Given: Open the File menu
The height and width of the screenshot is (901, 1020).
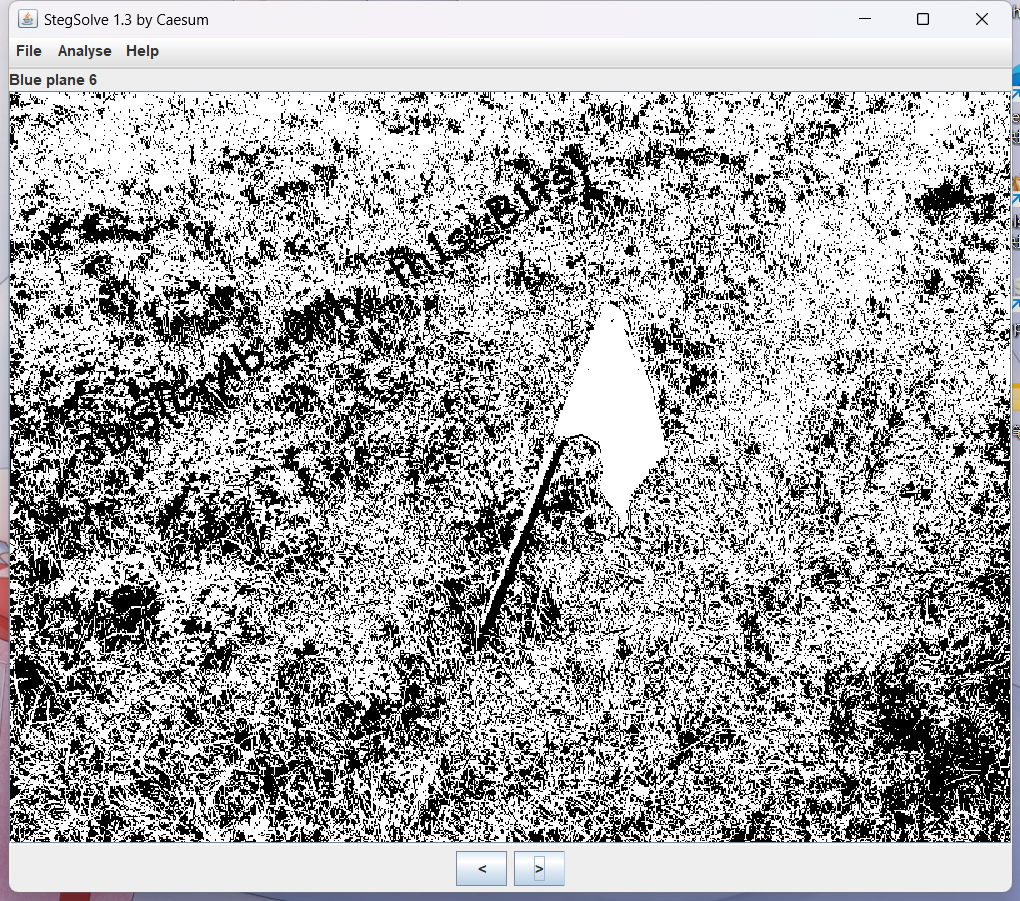Looking at the screenshot, I should pyautogui.click(x=29, y=51).
